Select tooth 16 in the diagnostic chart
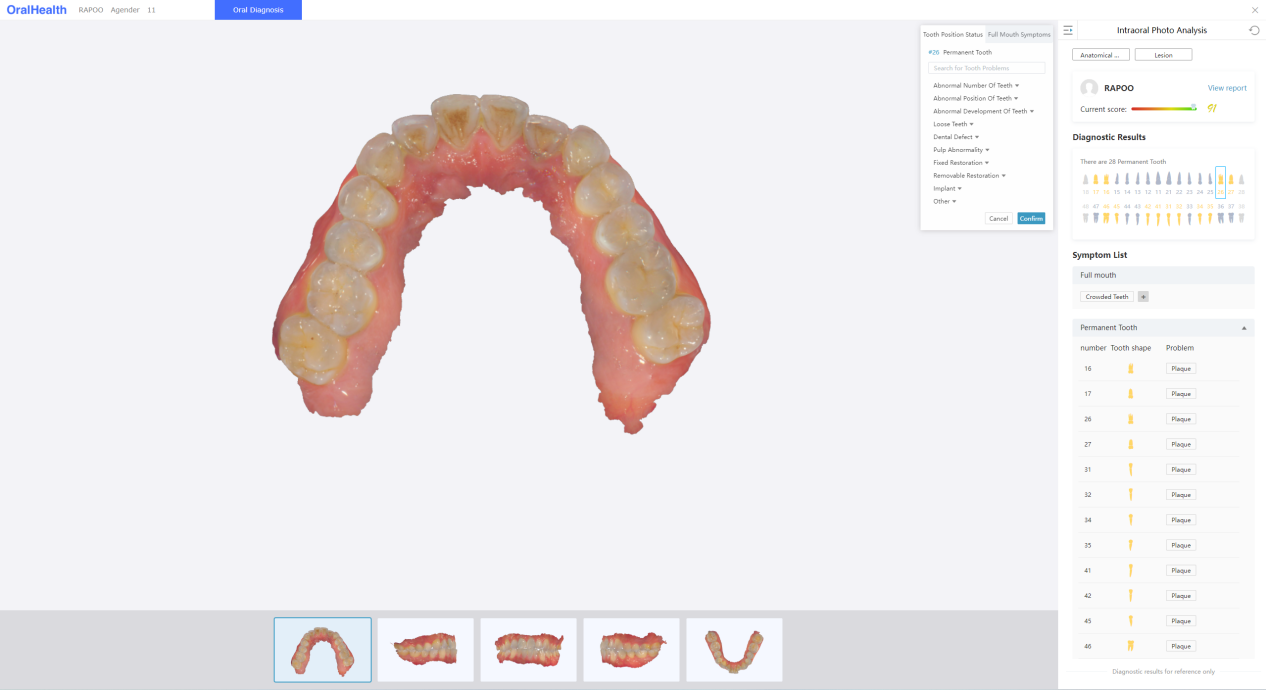This screenshot has height=690, width=1266. 1106,183
